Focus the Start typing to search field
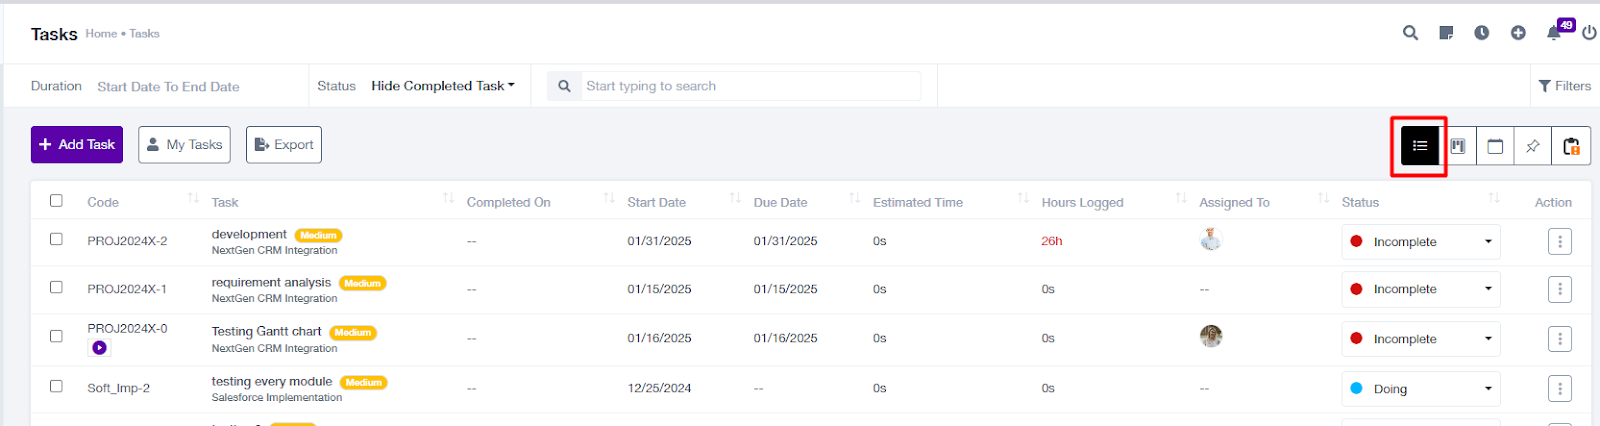 pos(750,86)
